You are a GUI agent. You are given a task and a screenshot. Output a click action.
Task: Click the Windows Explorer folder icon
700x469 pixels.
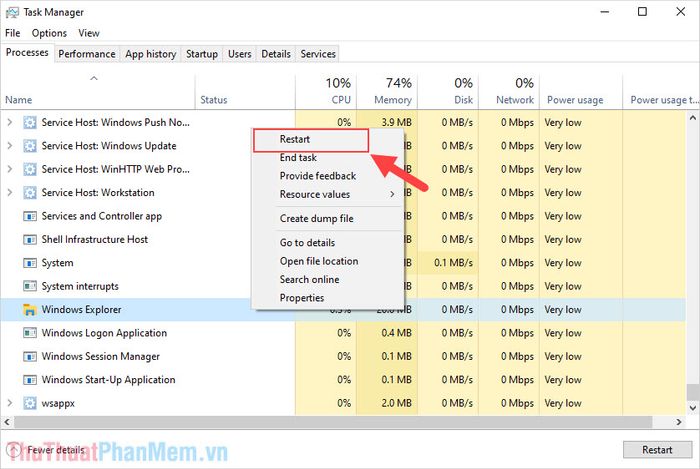30,310
